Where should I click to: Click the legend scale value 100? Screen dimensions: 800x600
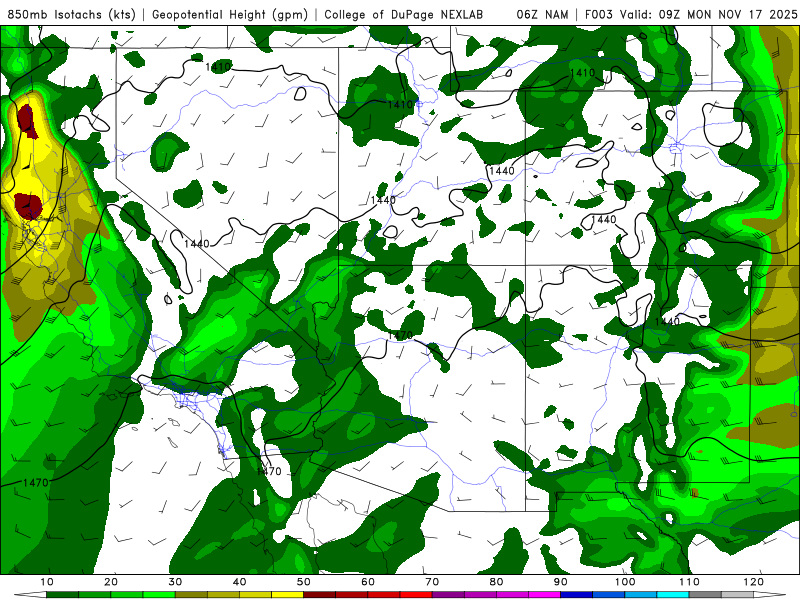(624, 582)
